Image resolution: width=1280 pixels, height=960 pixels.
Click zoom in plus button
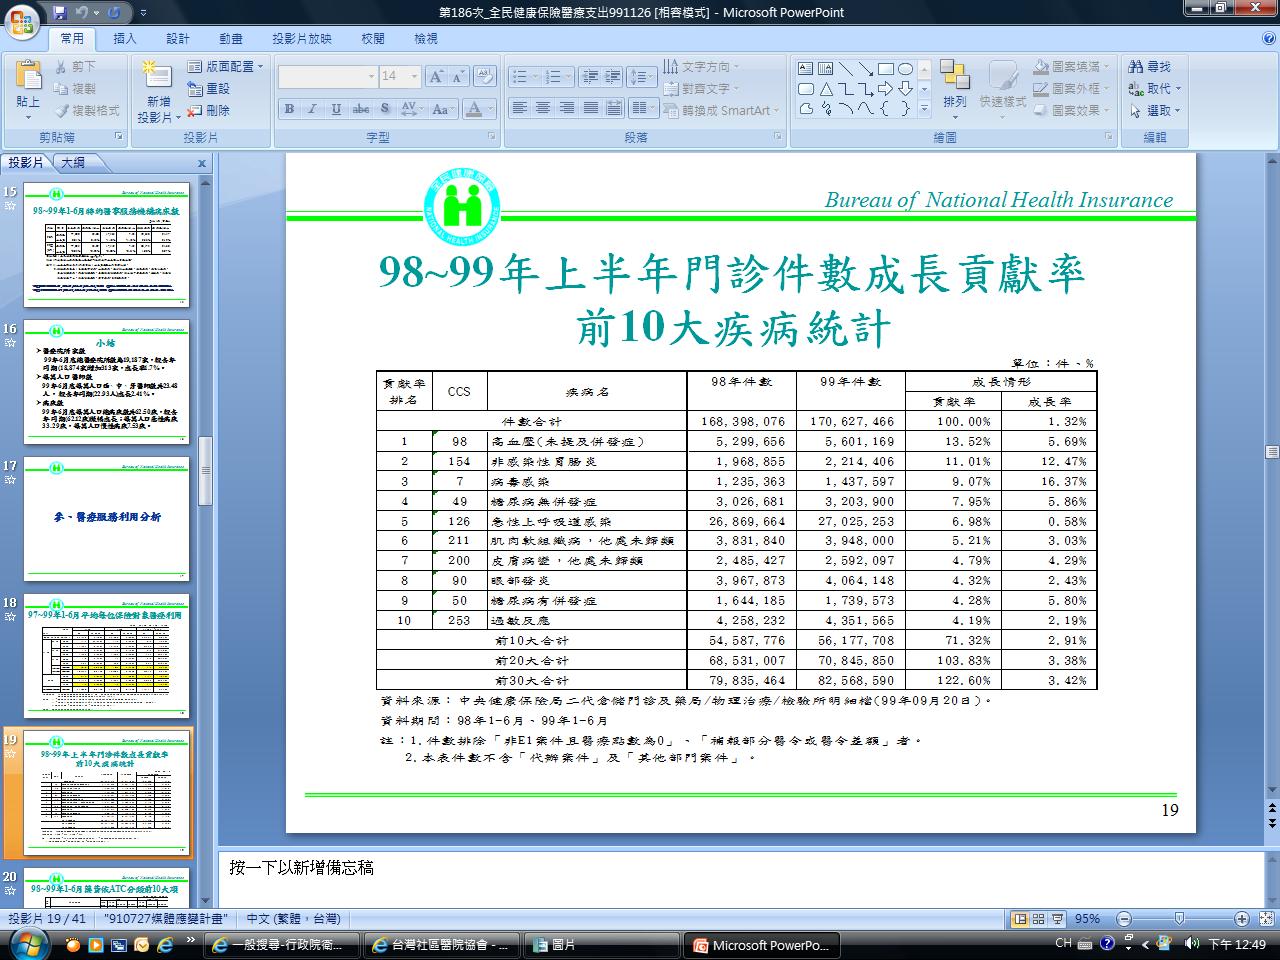click(x=1241, y=919)
